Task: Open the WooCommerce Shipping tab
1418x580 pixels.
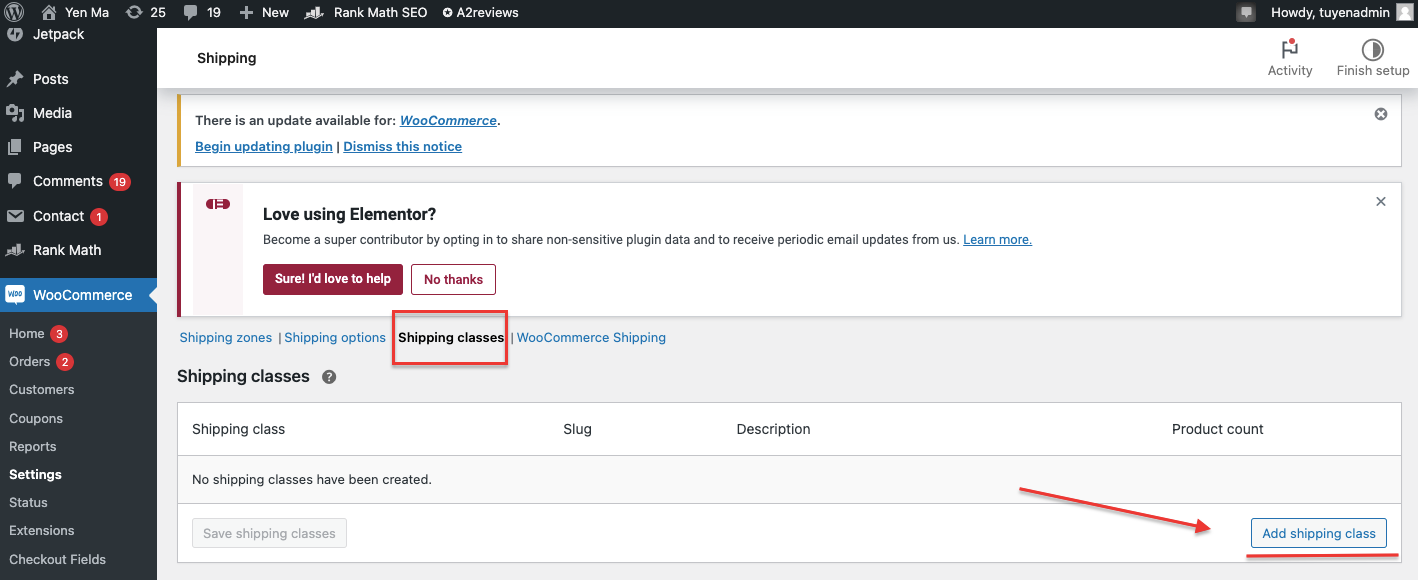Action: [591, 337]
